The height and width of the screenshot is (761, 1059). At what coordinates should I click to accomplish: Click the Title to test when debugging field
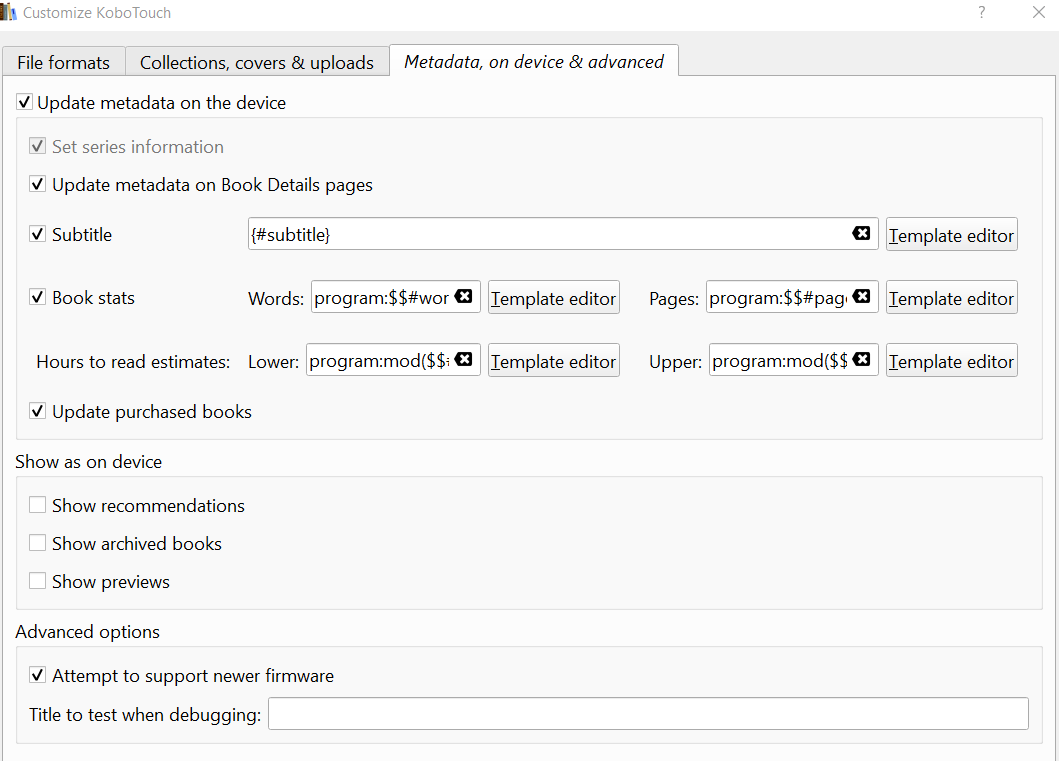pos(648,714)
